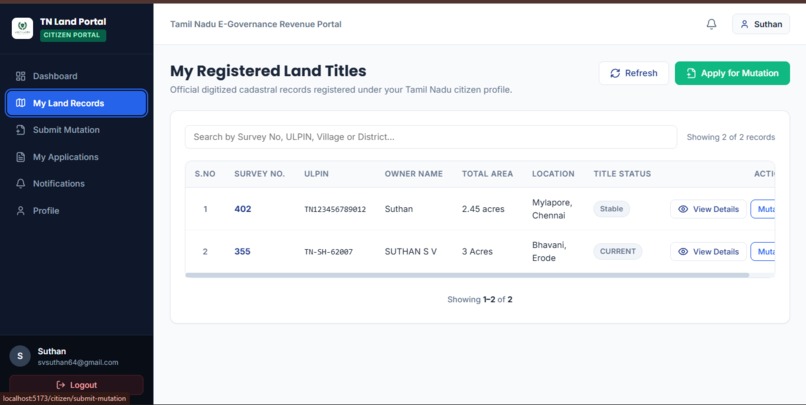806x405 pixels.
Task: Click the svsuthan64@gmail.com email text
Action: (78, 362)
